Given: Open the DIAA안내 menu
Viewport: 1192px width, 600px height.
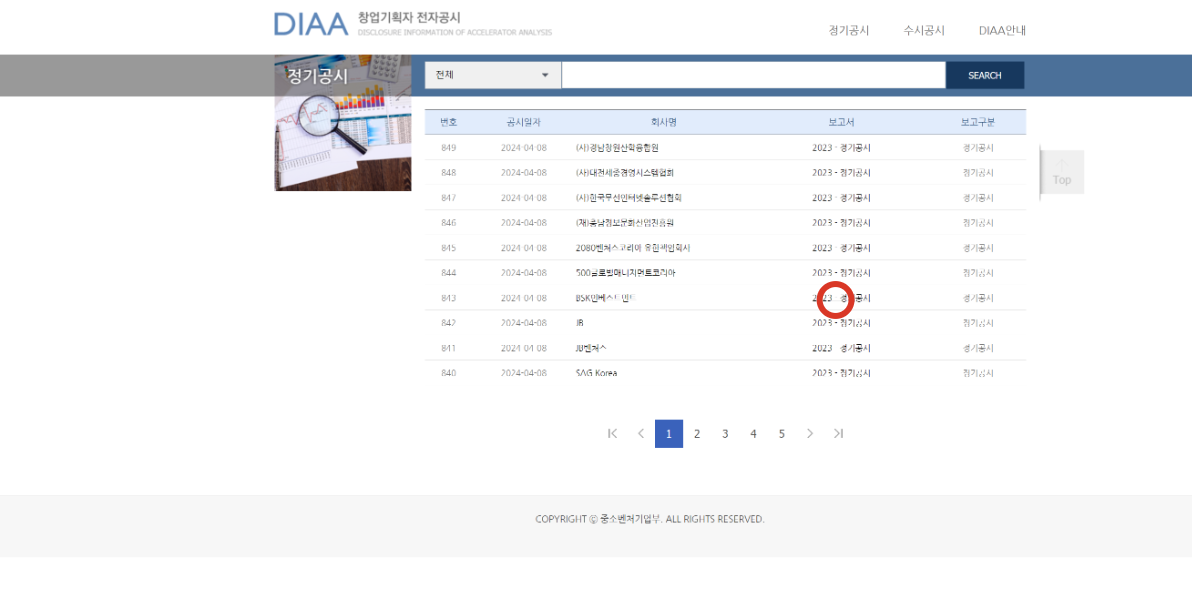Looking at the screenshot, I should point(1002,30).
